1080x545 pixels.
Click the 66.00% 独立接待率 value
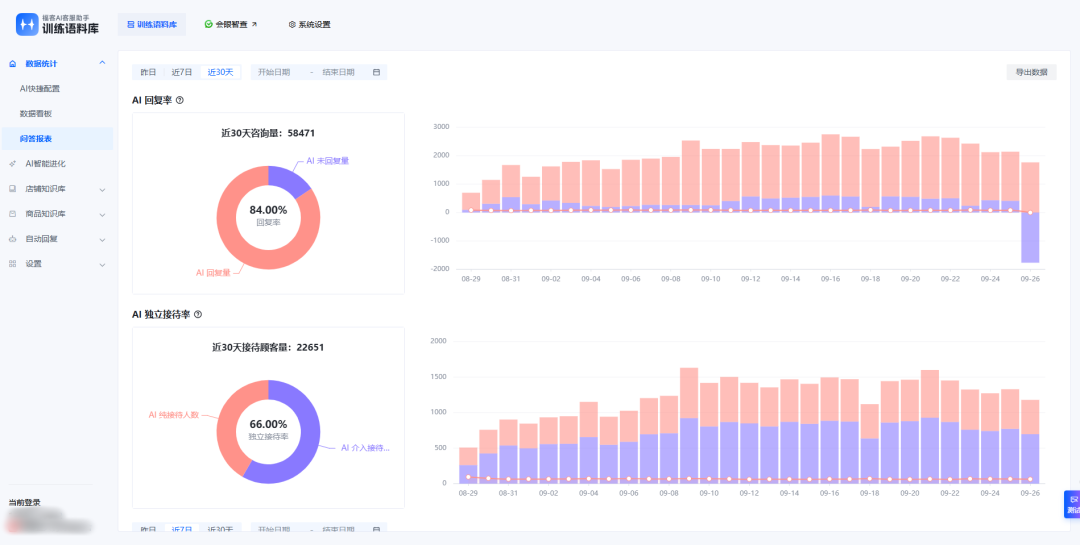(x=269, y=424)
